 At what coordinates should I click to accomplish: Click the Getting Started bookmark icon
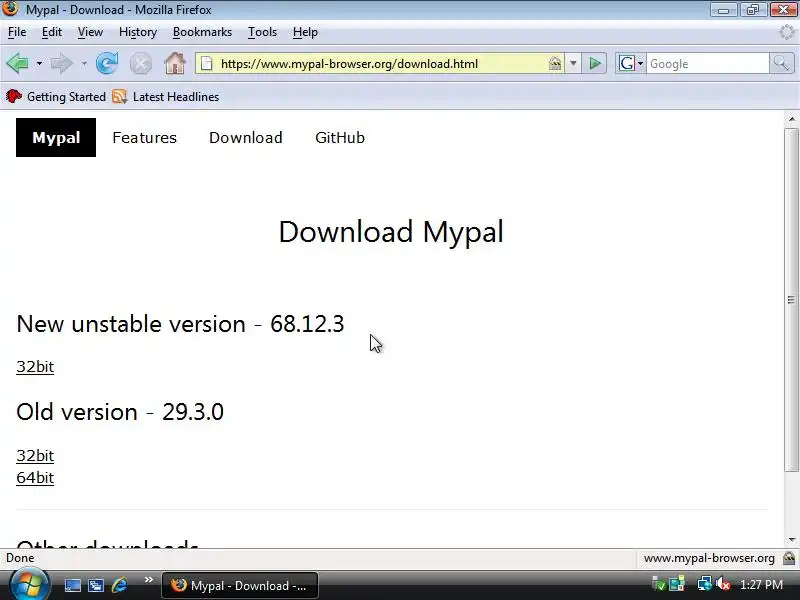[14, 96]
